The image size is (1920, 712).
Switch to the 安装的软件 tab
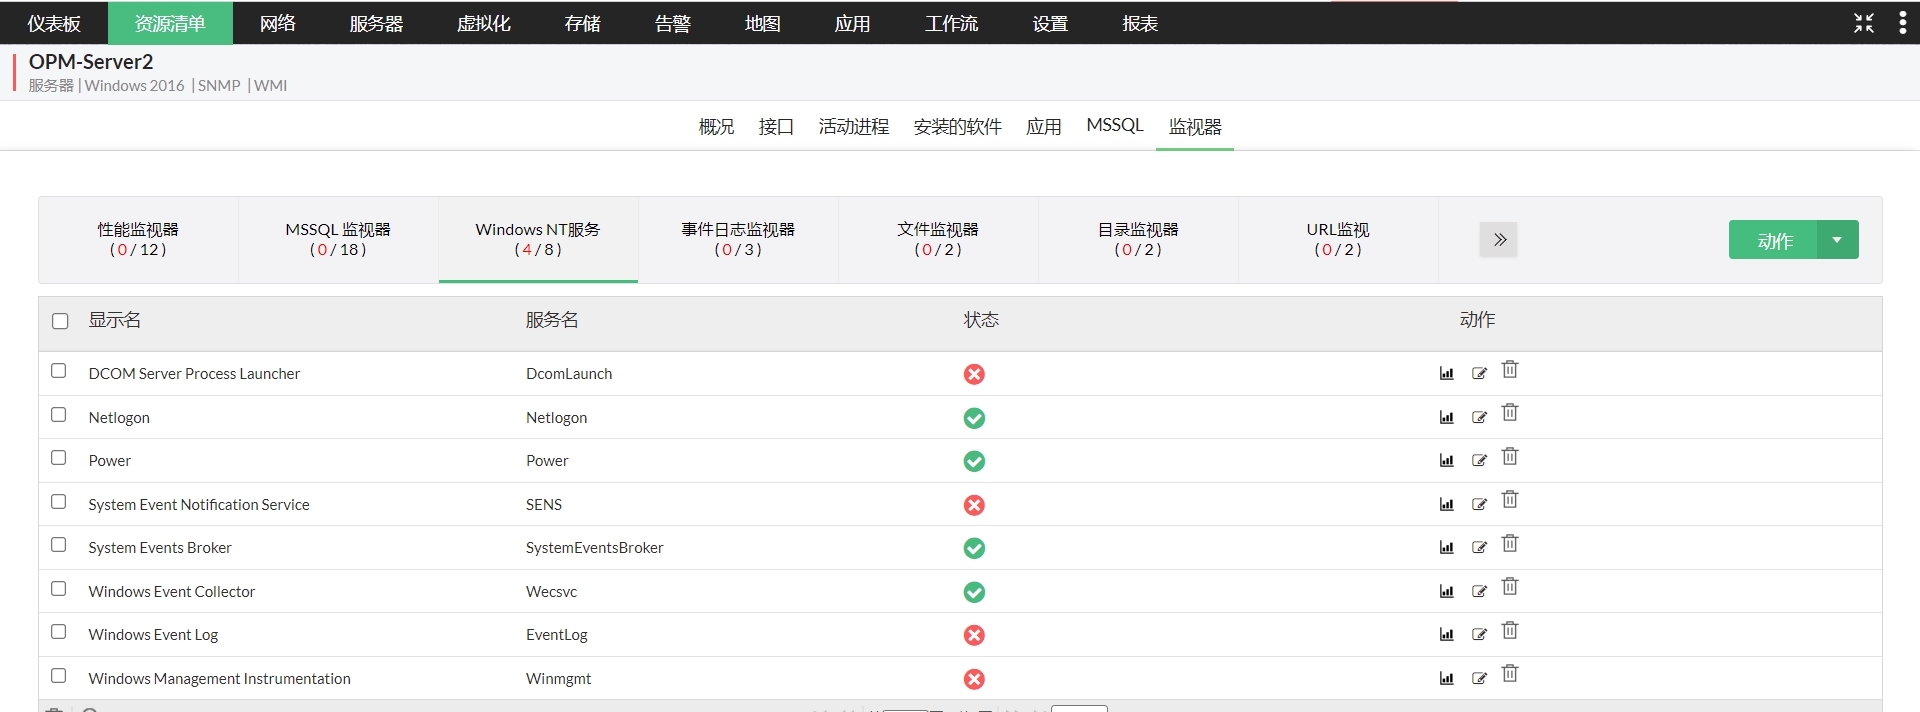pos(958,127)
